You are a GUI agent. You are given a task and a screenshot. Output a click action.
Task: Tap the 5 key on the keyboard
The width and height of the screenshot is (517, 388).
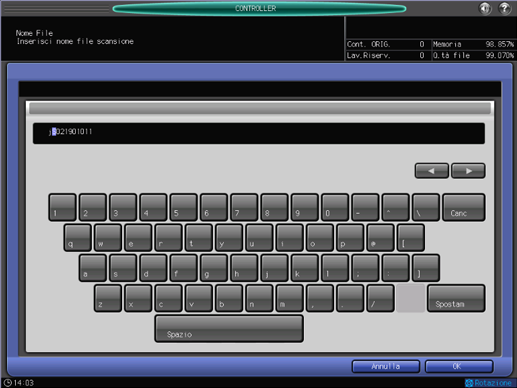pos(183,207)
